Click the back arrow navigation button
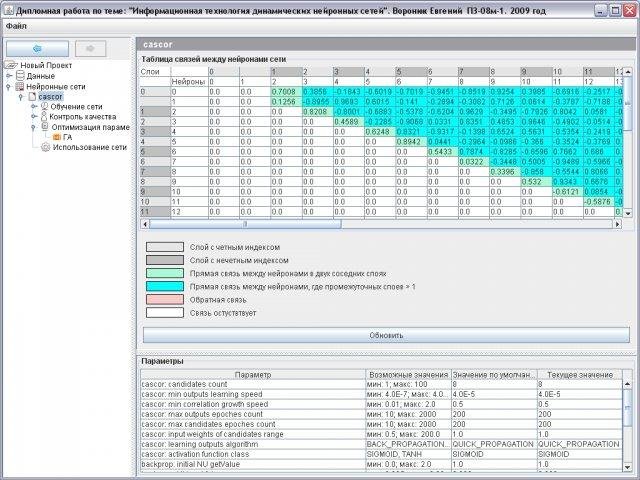640x480 pixels. click(36, 48)
